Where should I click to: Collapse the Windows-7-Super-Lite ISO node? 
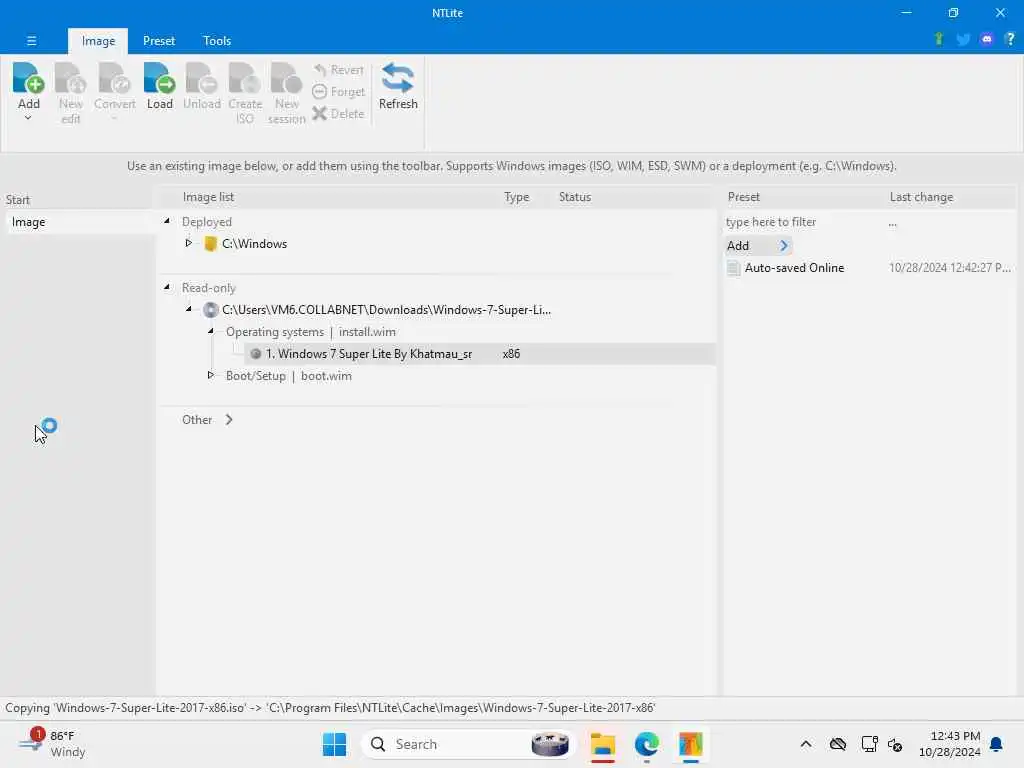189,309
